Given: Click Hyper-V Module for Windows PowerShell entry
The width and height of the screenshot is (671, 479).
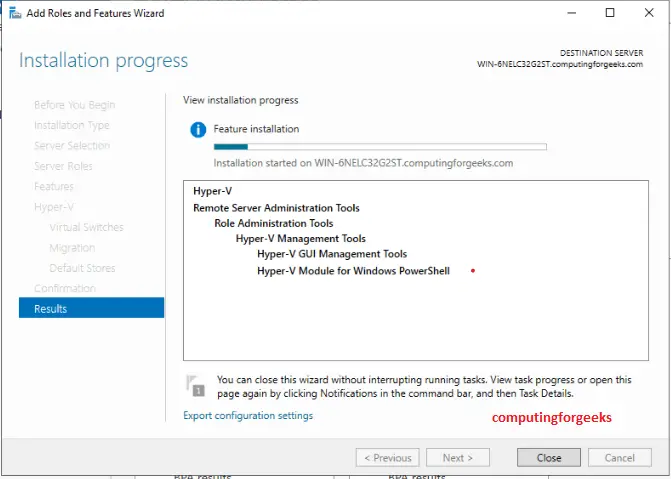Looking at the screenshot, I should pos(353,271).
